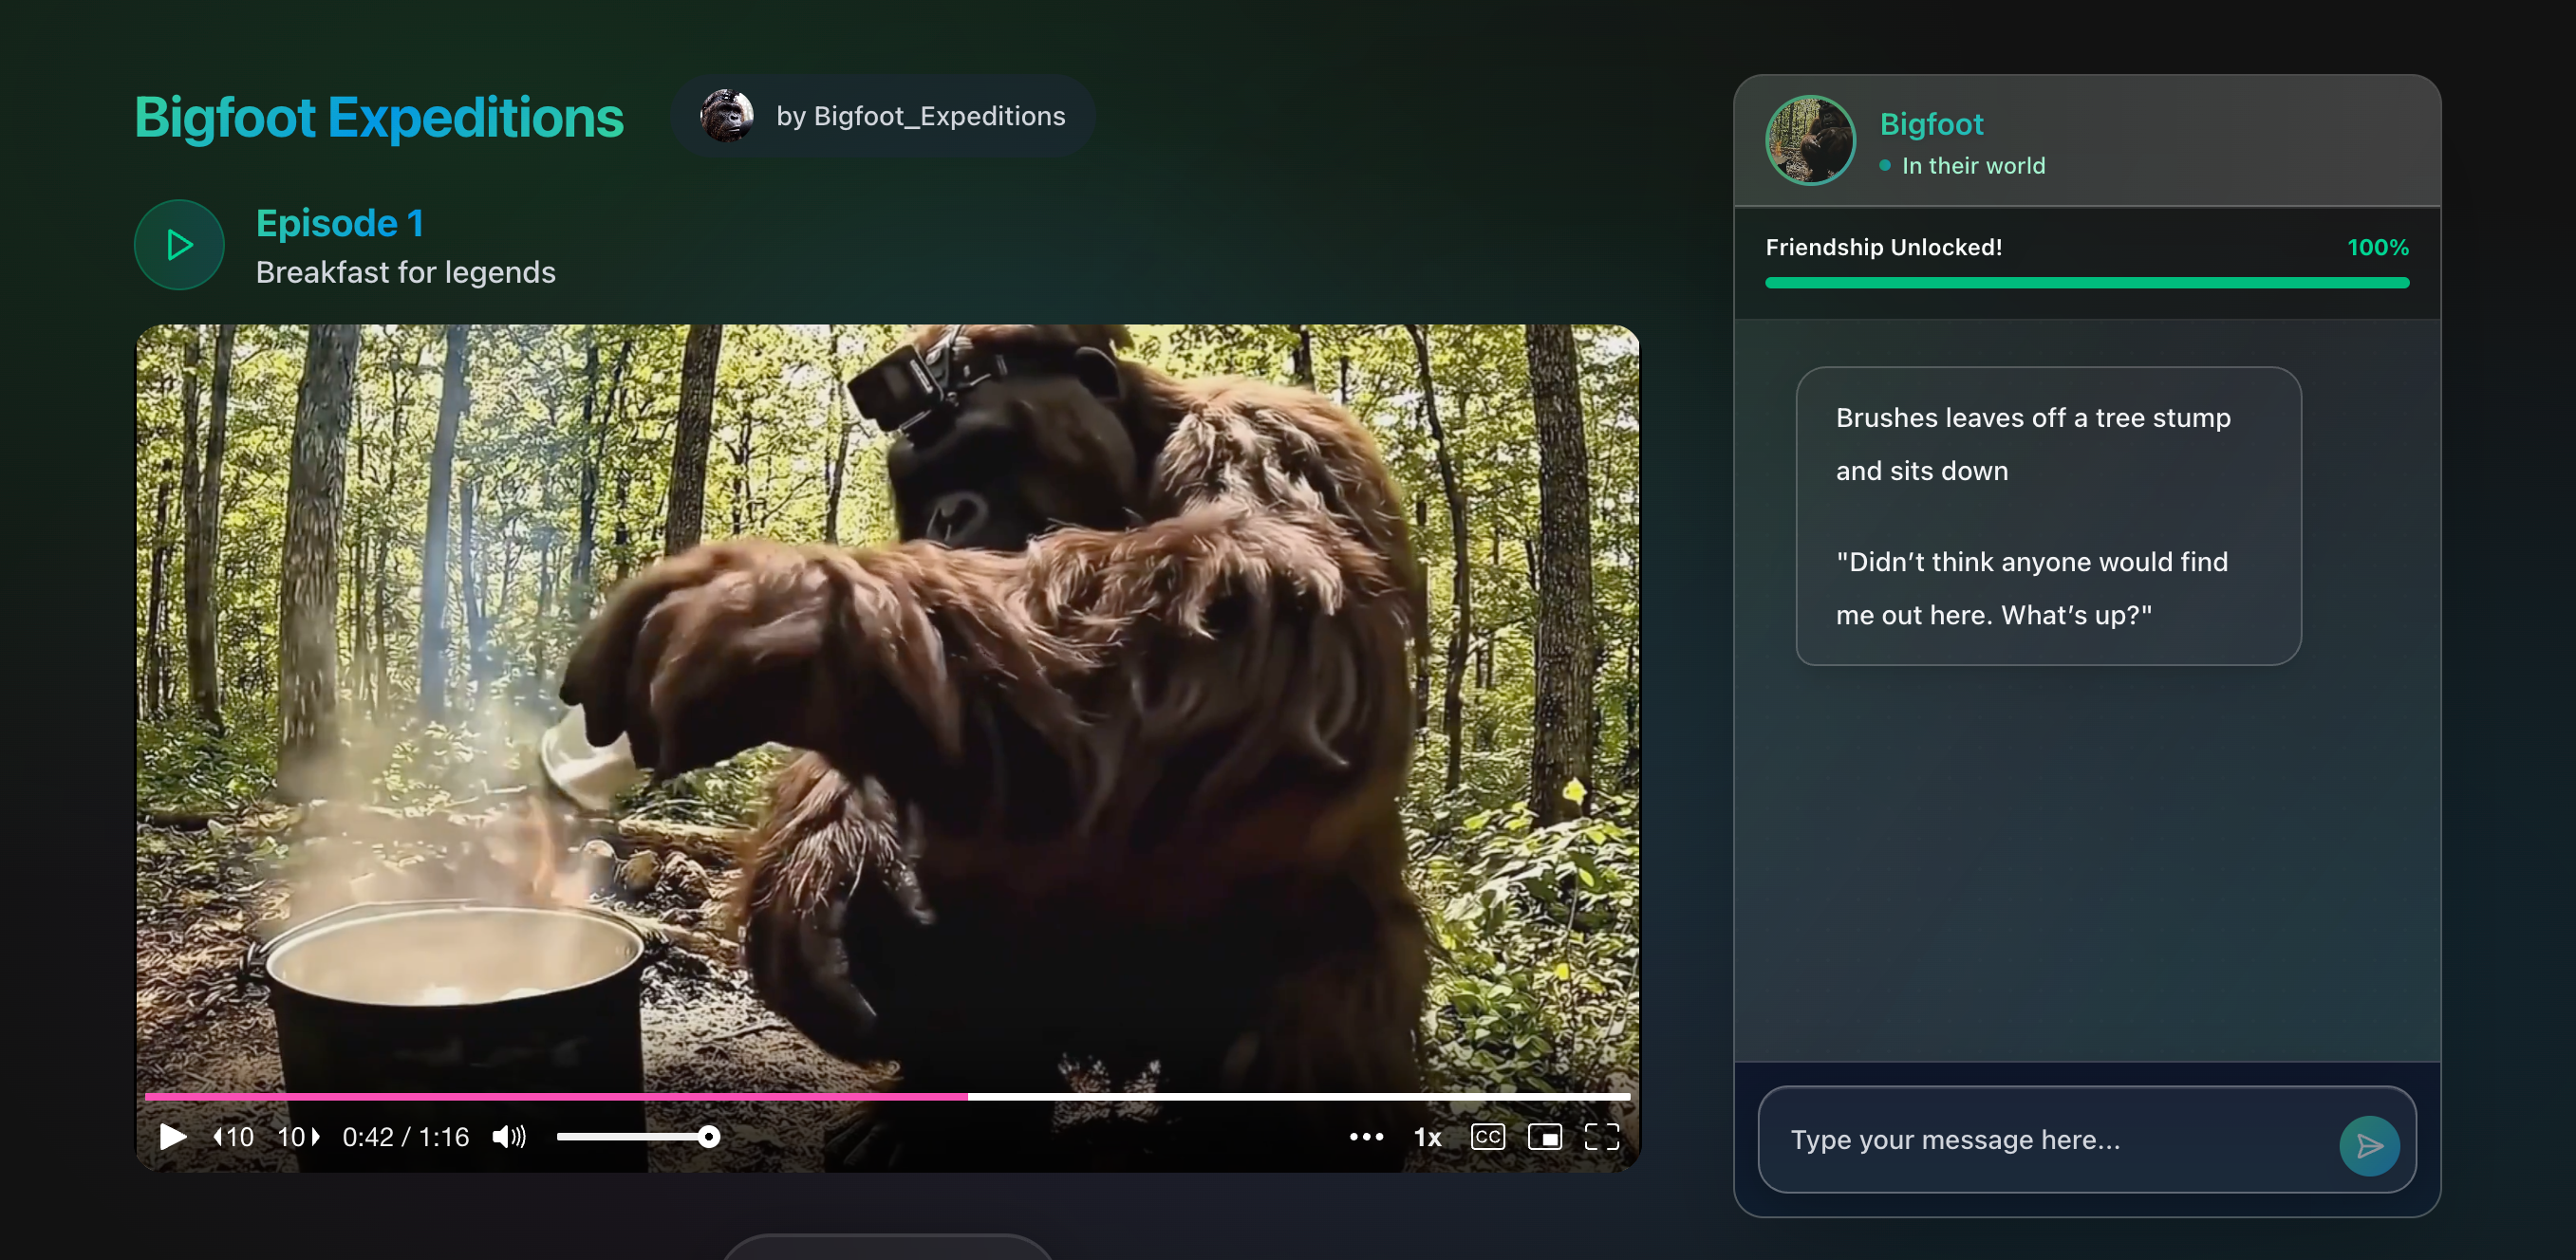Open the 1x playback speed selector
Viewport: 2576px width, 1260px height.
1427,1137
